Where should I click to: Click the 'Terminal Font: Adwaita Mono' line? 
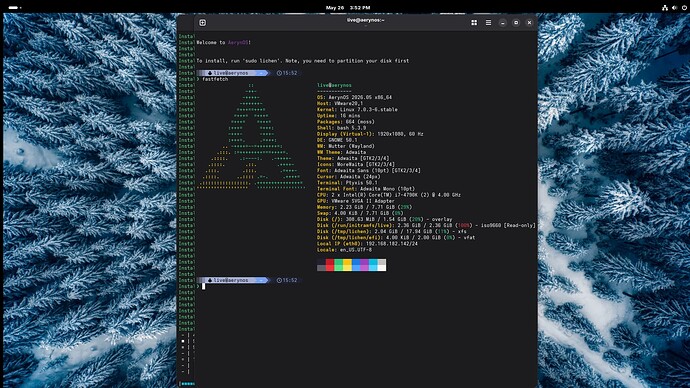pyautogui.click(x=366, y=189)
